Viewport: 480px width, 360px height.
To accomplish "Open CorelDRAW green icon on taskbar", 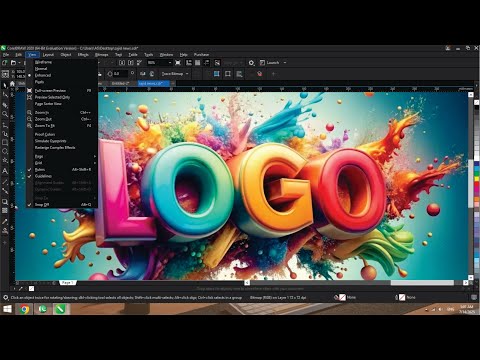I will pos(60,309).
